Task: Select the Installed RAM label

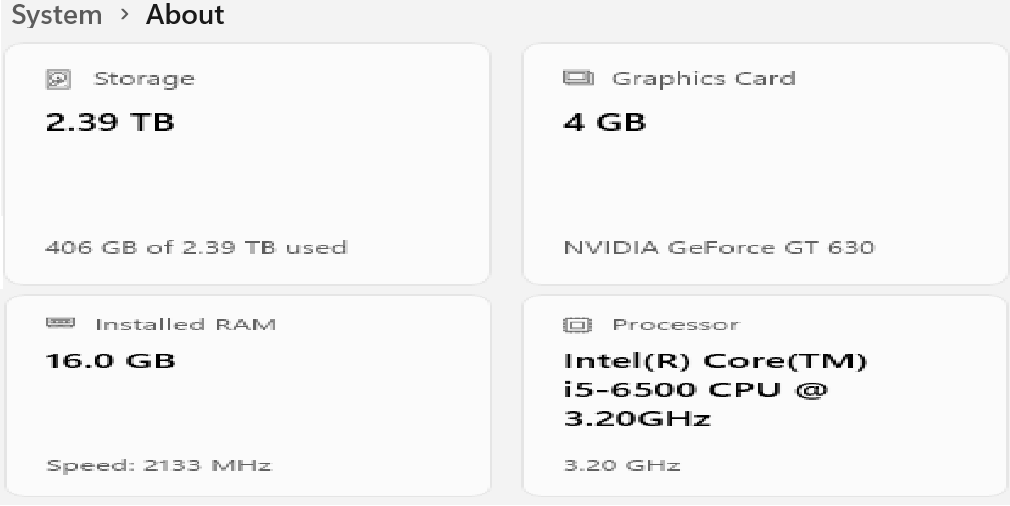Action: [185, 324]
